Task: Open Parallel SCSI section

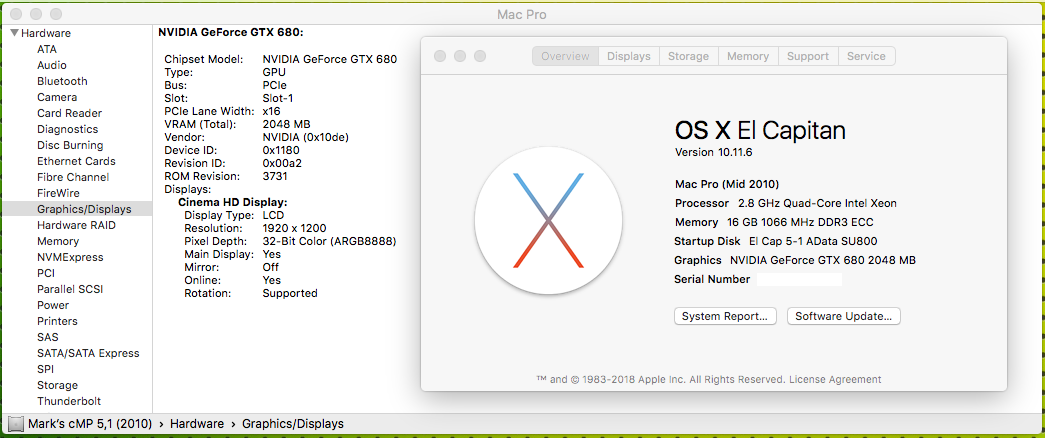Action: [x=70, y=289]
